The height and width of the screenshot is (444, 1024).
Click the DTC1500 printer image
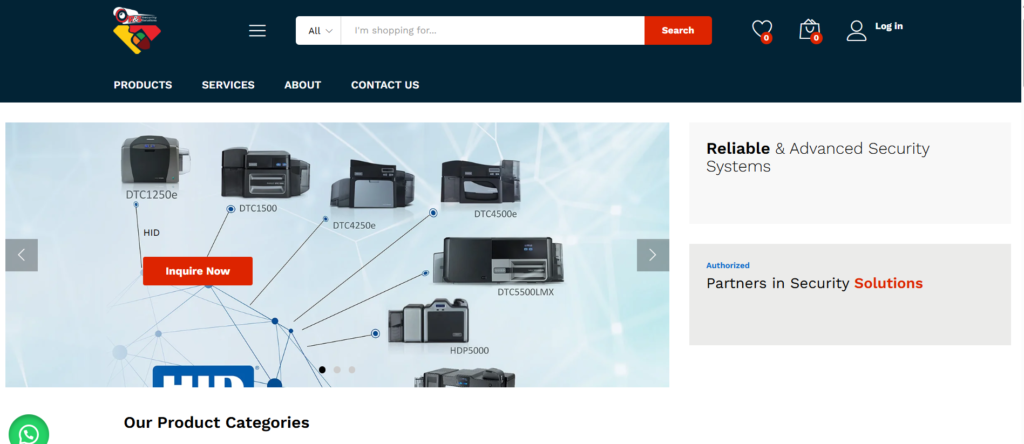[x=264, y=172]
